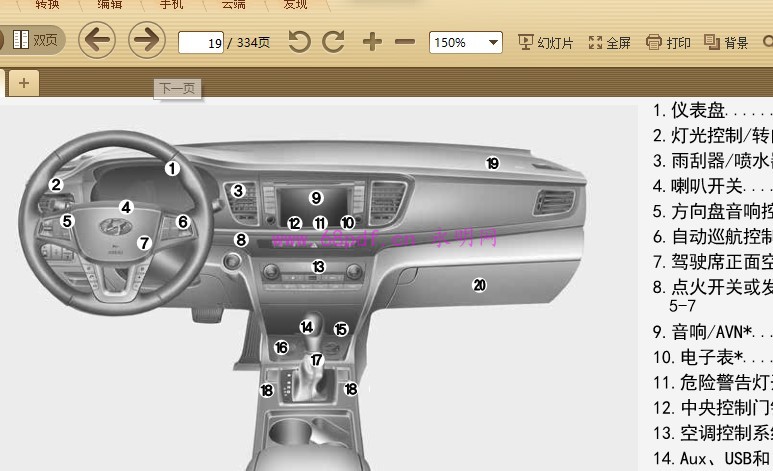Open the 编辑 menu tab
The height and width of the screenshot is (471, 773).
tap(109, 5)
